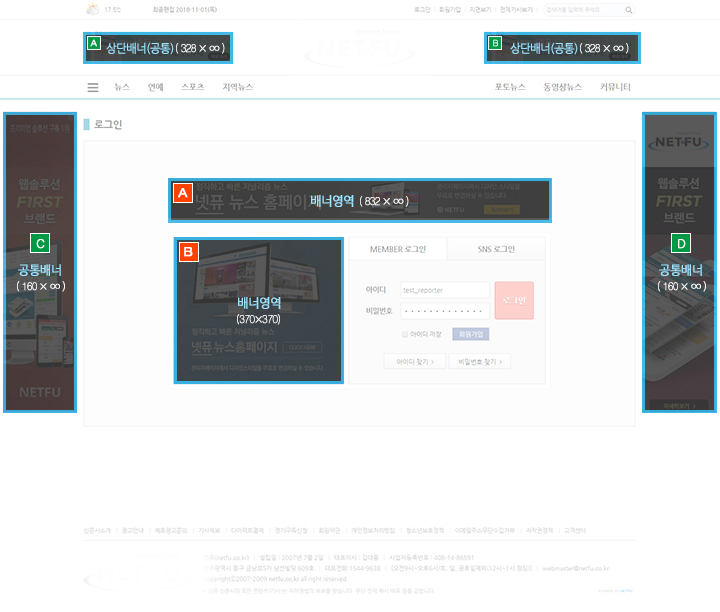Check the 아이디 저장 checkbox

pyautogui.click(x=404, y=334)
